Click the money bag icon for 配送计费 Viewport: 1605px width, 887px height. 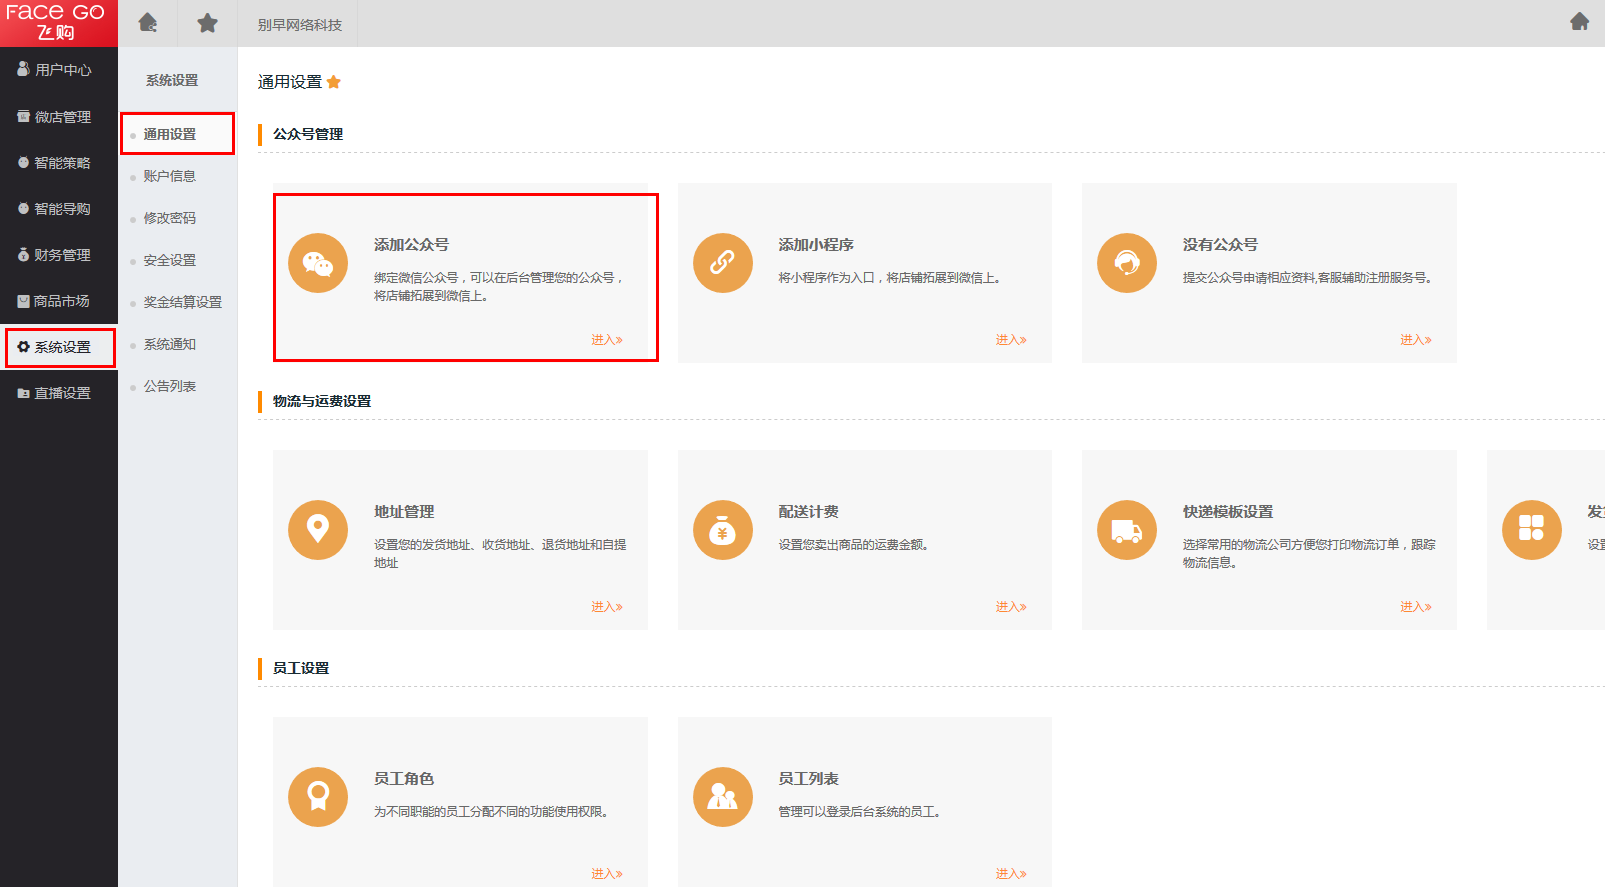click(x=722, y=530)
